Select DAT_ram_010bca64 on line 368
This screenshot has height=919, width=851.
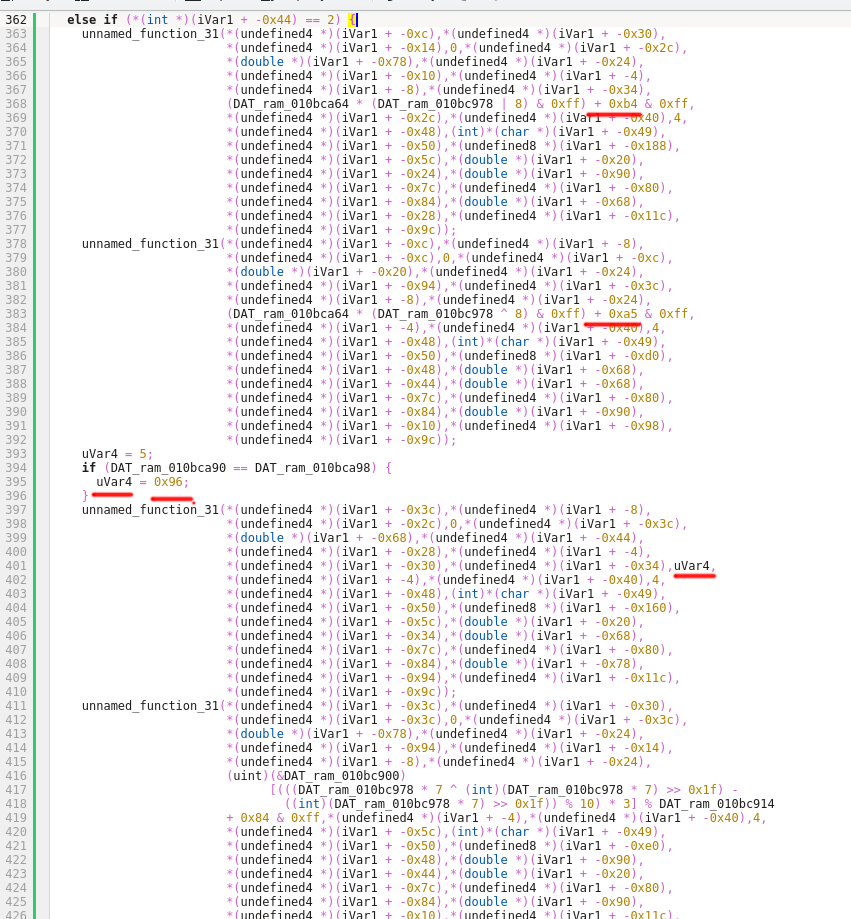click(291, 104)
